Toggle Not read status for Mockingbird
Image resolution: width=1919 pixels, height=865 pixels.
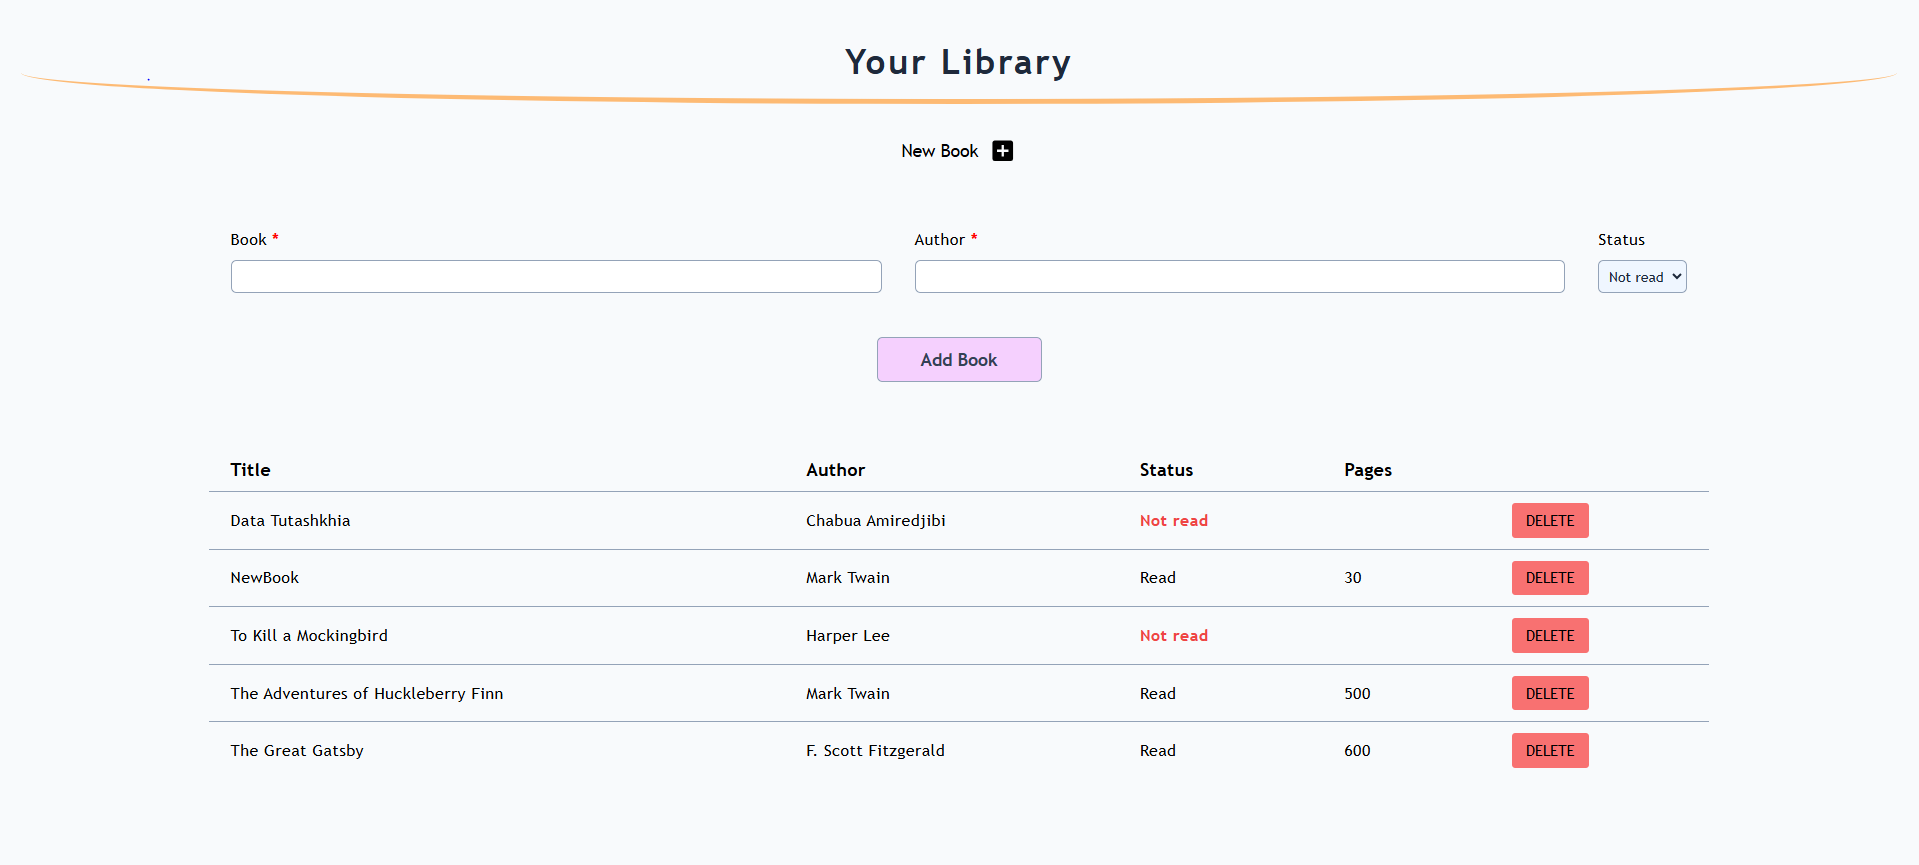pyautogui.click(x=1173, y=636)
